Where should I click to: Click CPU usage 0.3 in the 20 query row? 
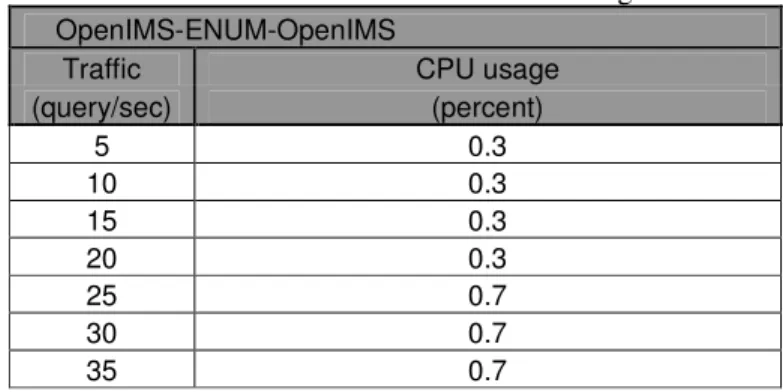pyautogui.click(x=487, y=257)
